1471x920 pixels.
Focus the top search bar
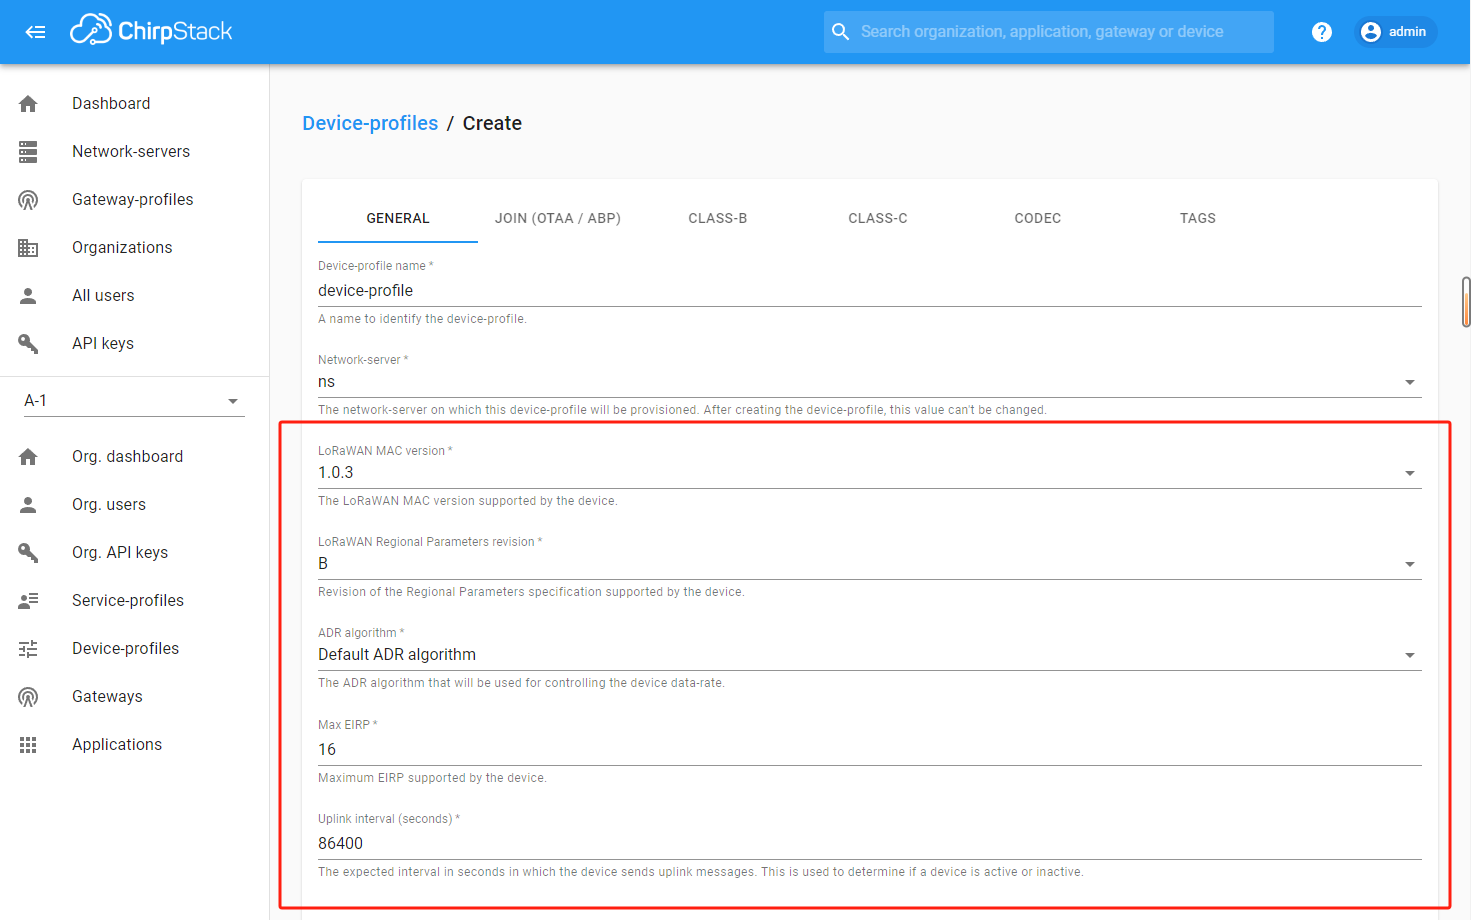1048,32
